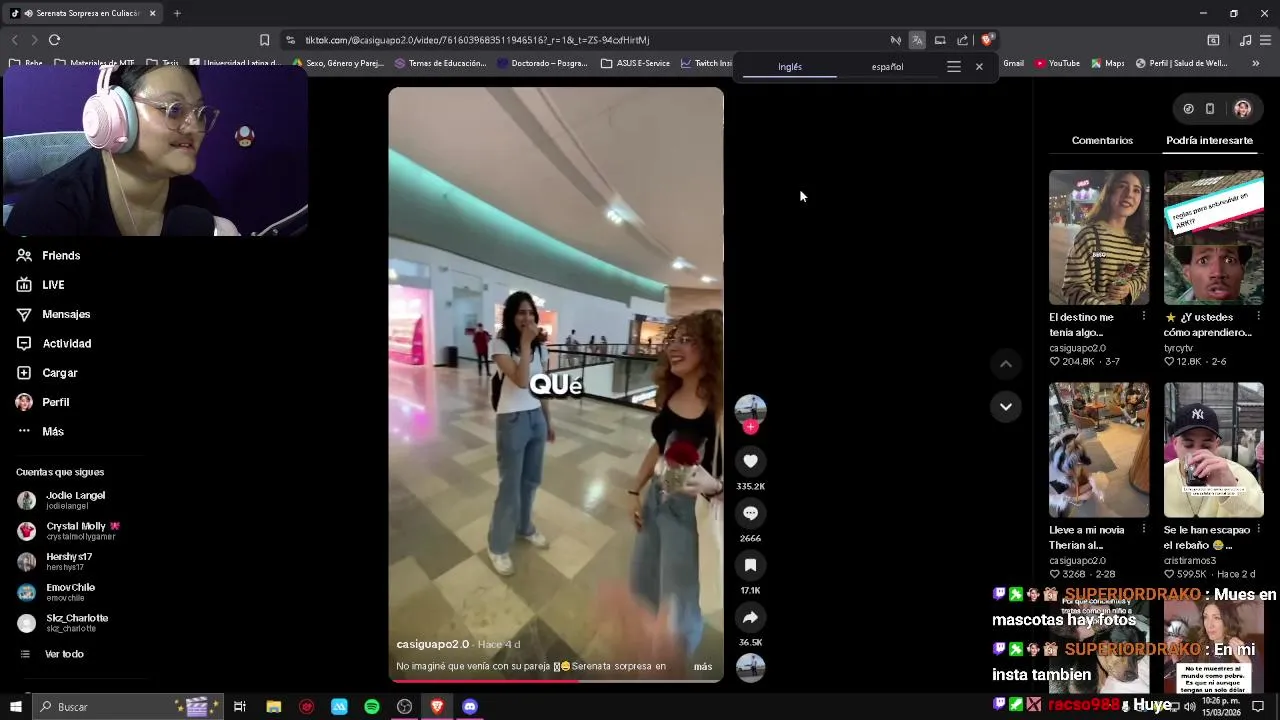Open a new browser tab
Viewport: 1280px width, 720px height.
point(177,13)
